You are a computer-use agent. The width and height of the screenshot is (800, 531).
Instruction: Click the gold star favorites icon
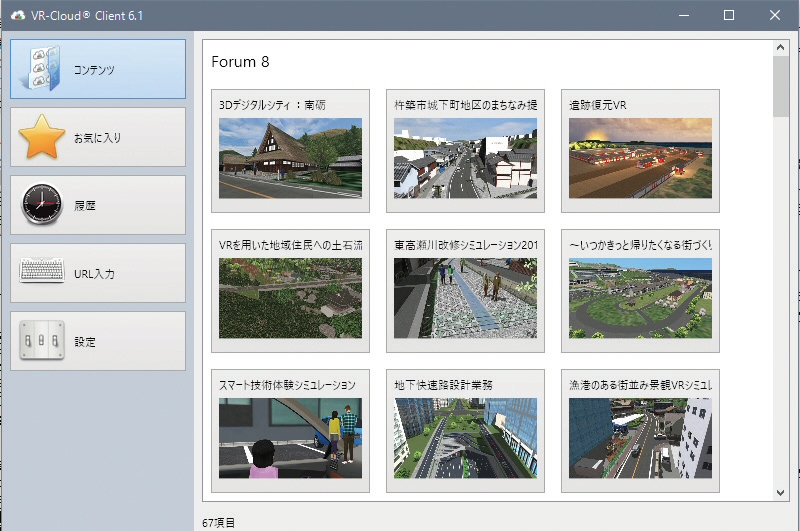pyautogui.click(x=42, y=137)
